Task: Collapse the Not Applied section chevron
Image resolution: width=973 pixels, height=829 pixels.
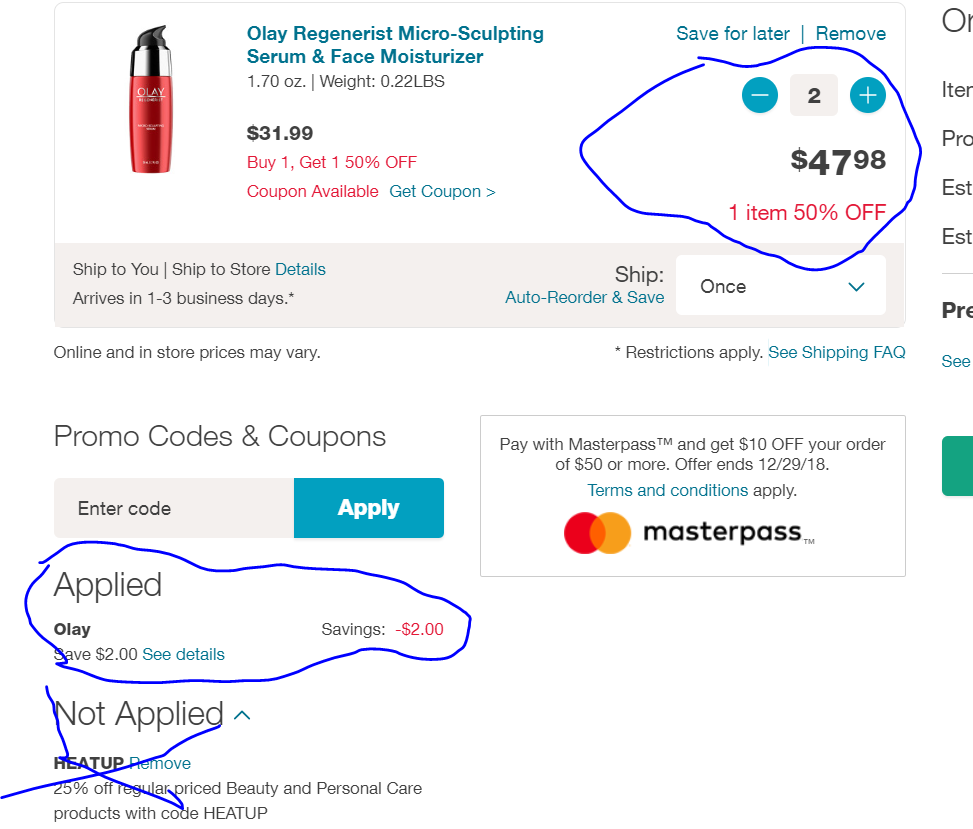Action: [242, 715]
